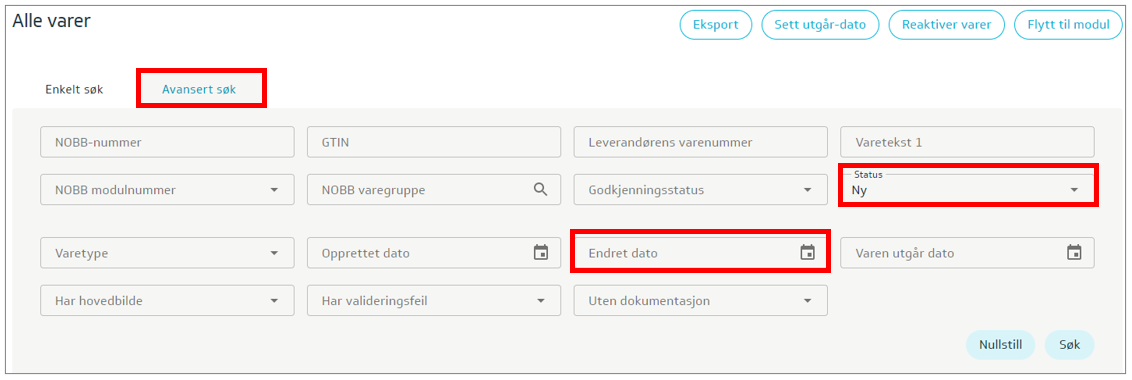Click the Sett utgår-dato button
Screen dimensions: 1132x380
820,25
